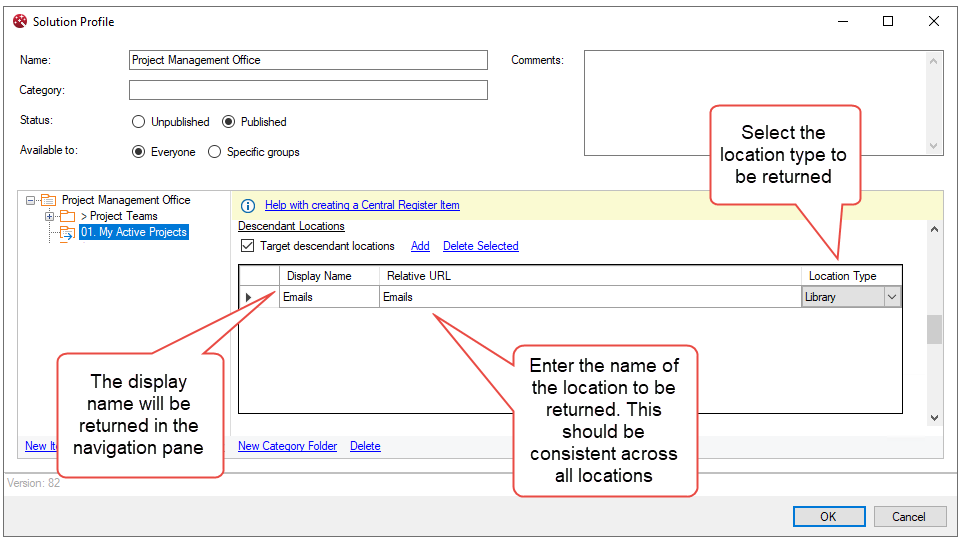The height and width of the screenshot is (540, 960).
Task: Click the vertical scrollbar in descendant locations panel
Action: tap(934, 328)
